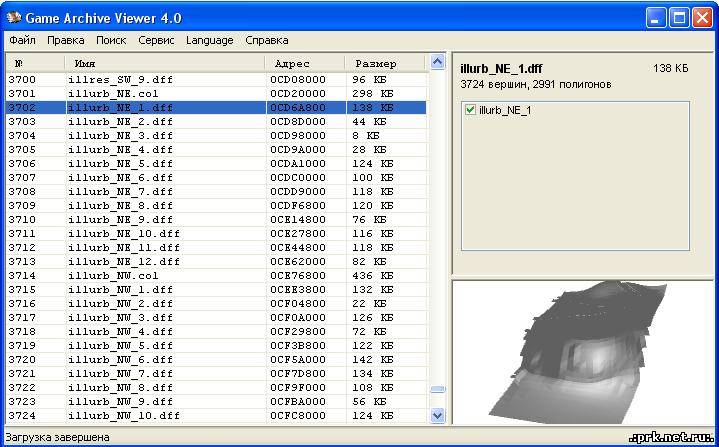Click the Загрузка завершена status text
Image resolution: width=719 pixels, height=447 pixels.
pos(57,437)
